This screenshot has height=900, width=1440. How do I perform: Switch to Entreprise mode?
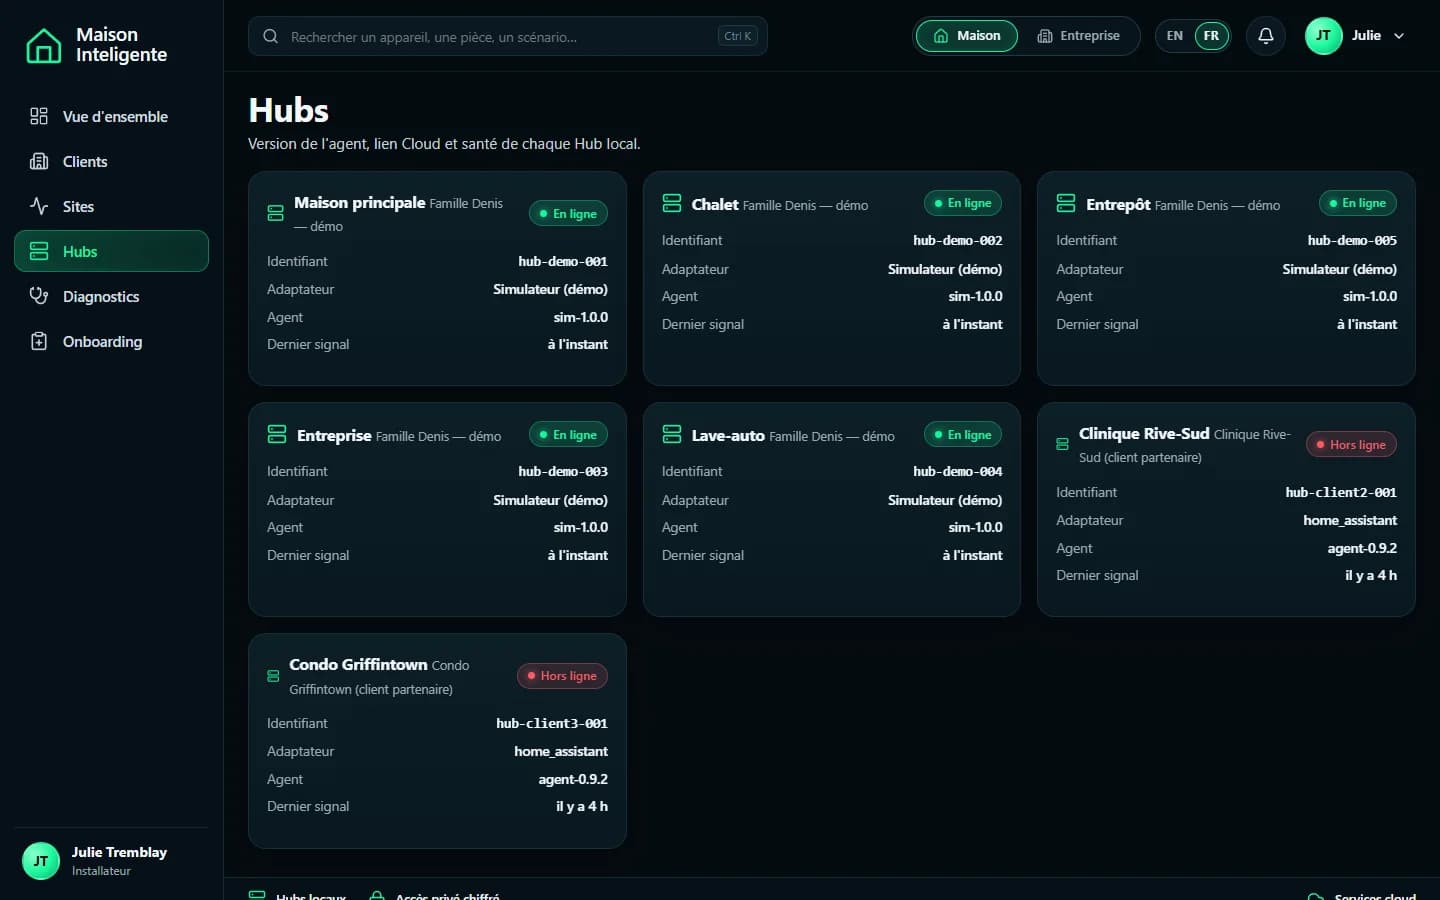pyautogui.click(x=1078, y=36)
